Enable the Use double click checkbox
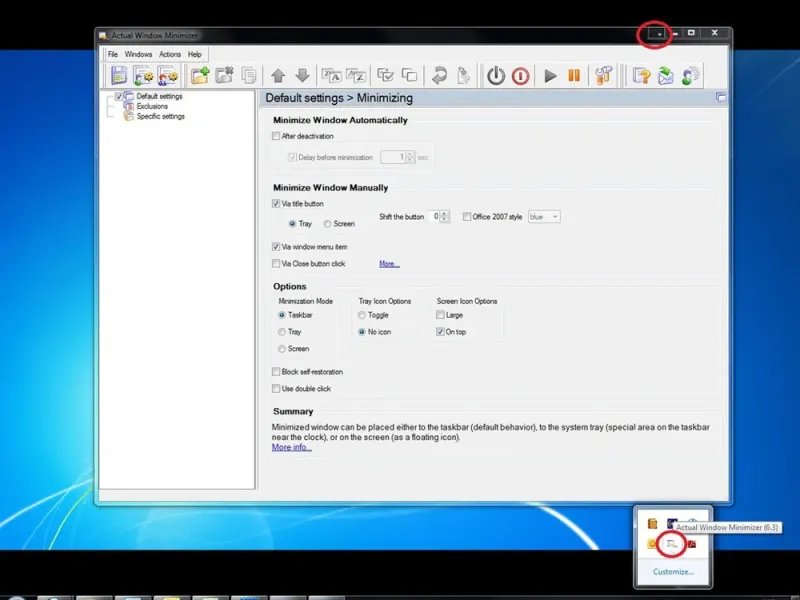This screenshot has width=800, height=600. click(x=276, y=388)
